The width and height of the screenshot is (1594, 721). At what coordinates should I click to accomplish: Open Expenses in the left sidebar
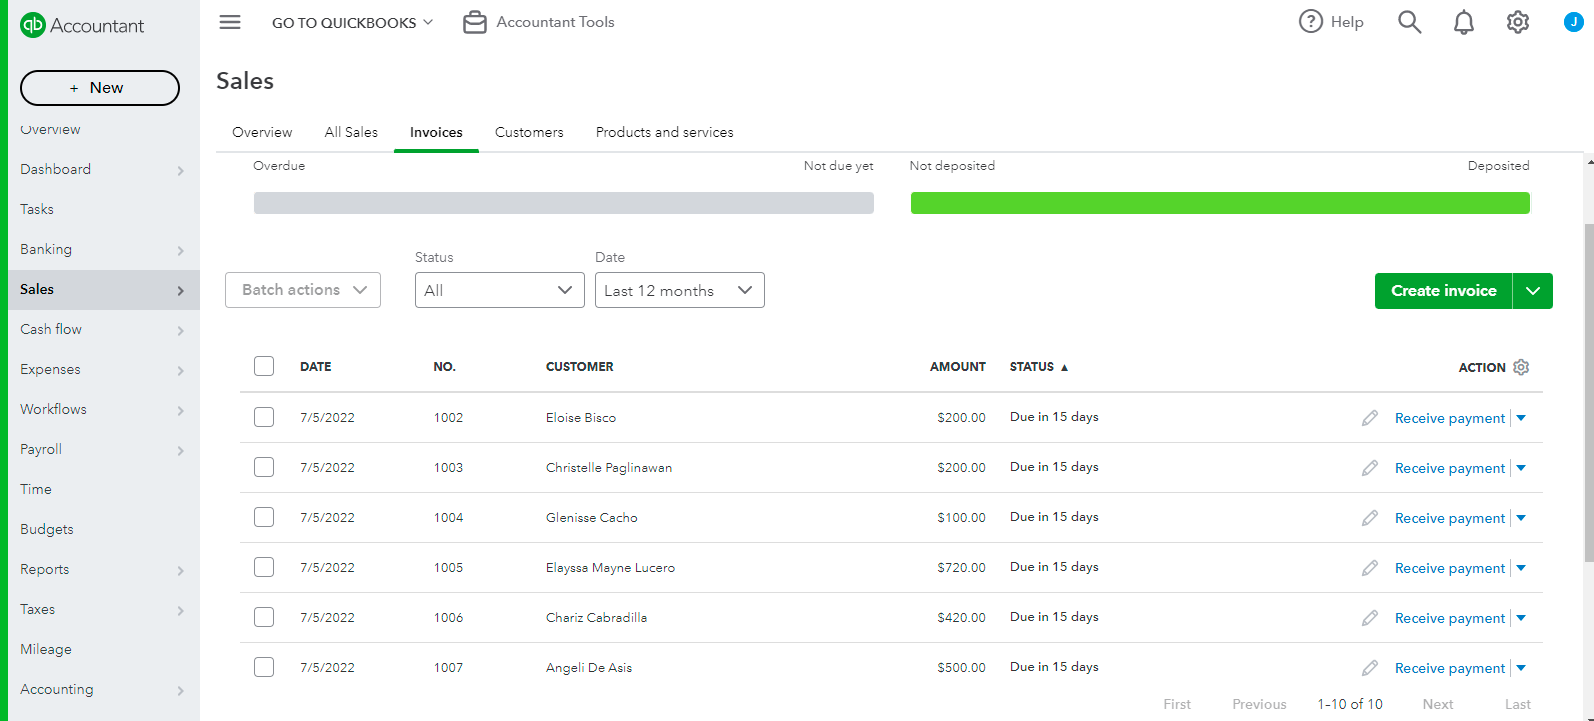pos(50,369)
